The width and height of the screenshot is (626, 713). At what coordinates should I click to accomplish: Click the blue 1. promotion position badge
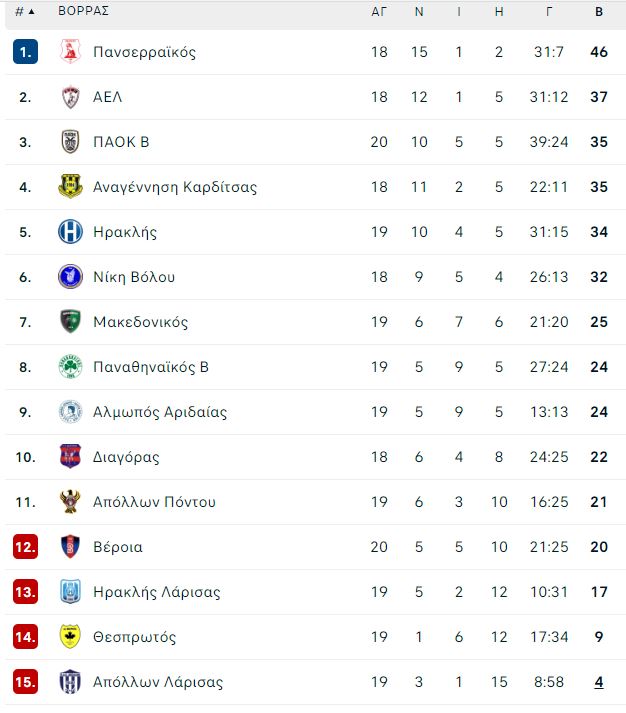[25, 52]
